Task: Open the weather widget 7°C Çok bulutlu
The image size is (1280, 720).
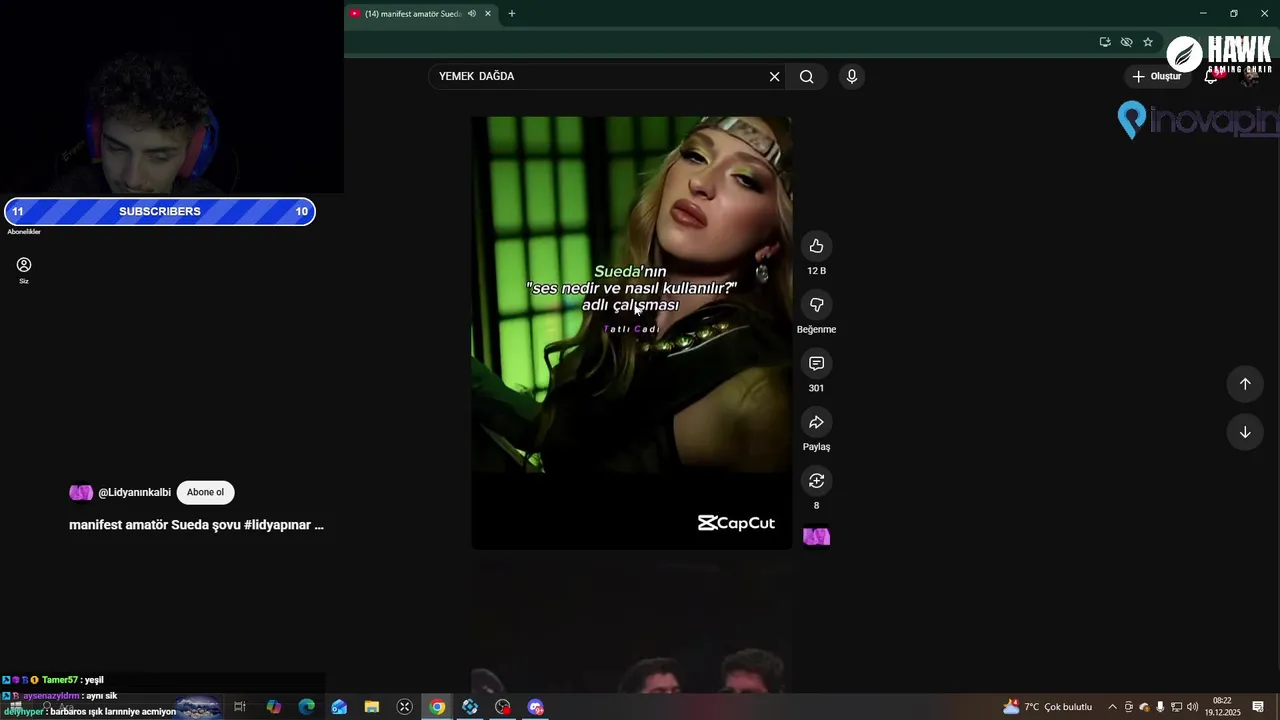Action: 1048,707
